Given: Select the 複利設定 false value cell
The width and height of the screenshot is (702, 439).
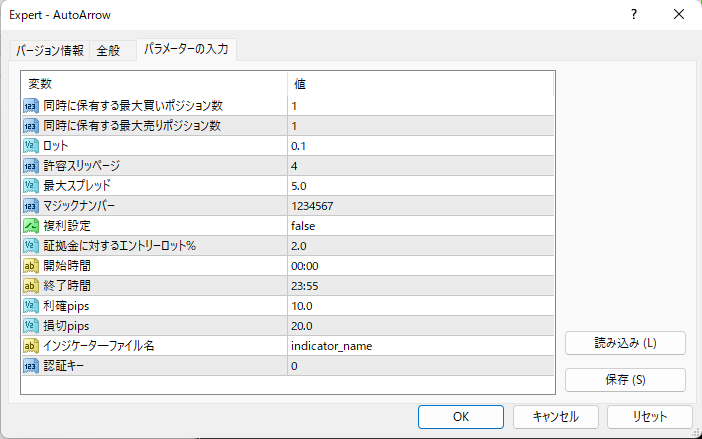Looking at the screenshot, I should tap(420, 226).
